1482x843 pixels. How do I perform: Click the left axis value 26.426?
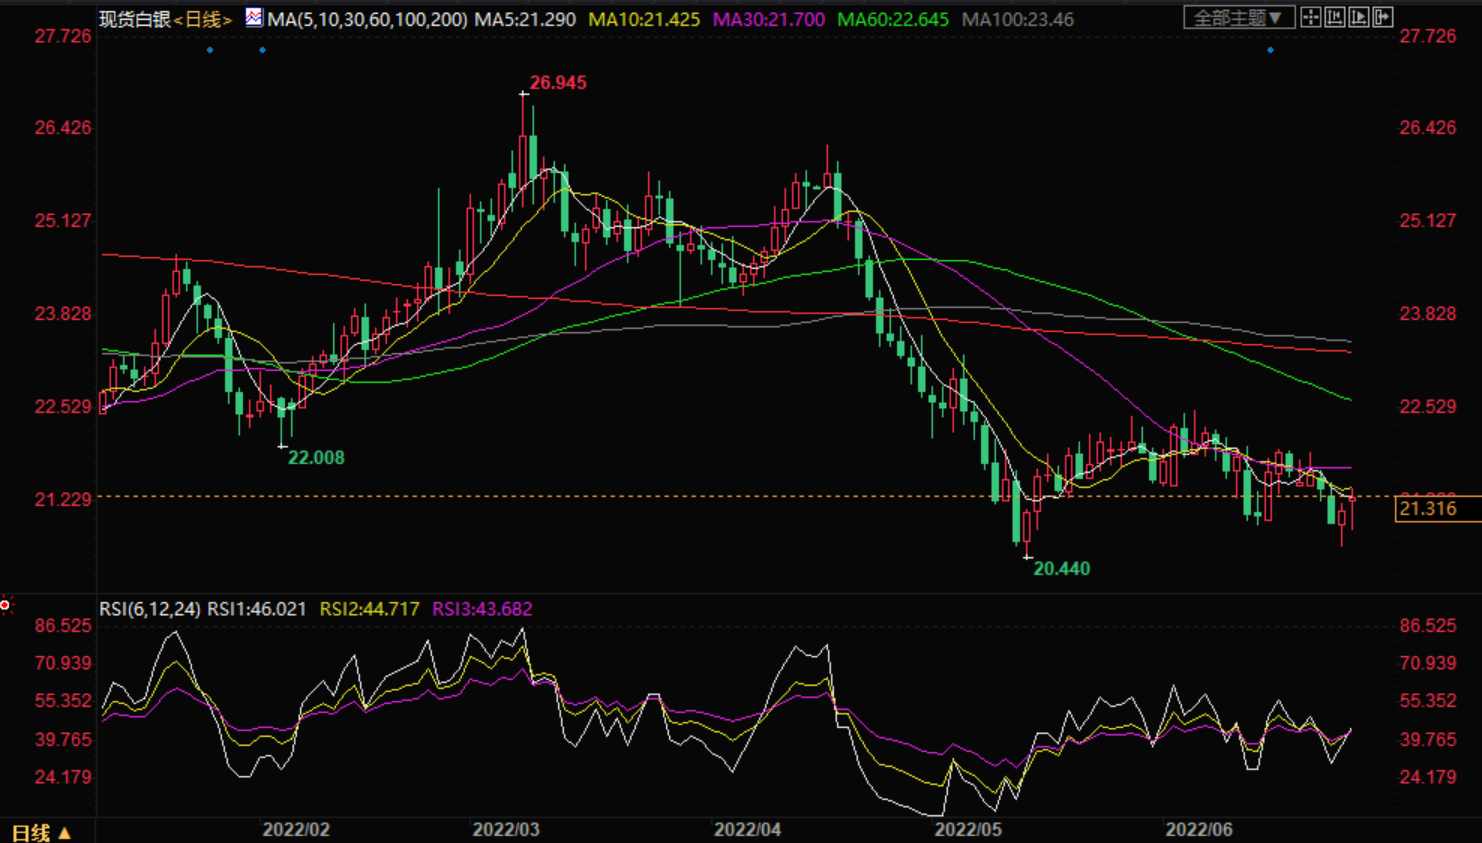tap(63, 128)
